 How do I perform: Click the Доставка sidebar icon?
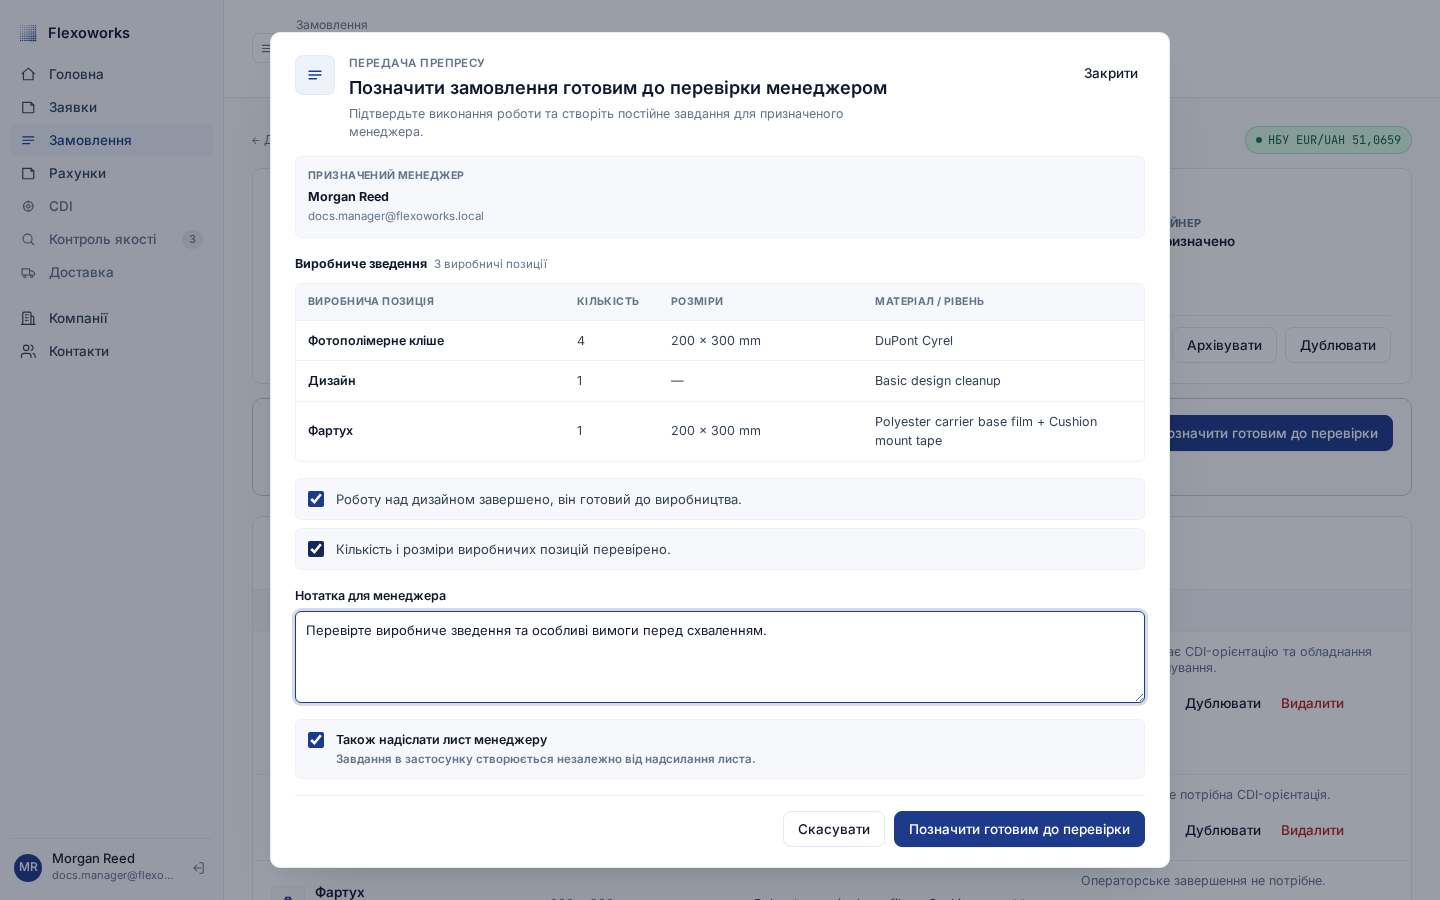click(28, 272)
